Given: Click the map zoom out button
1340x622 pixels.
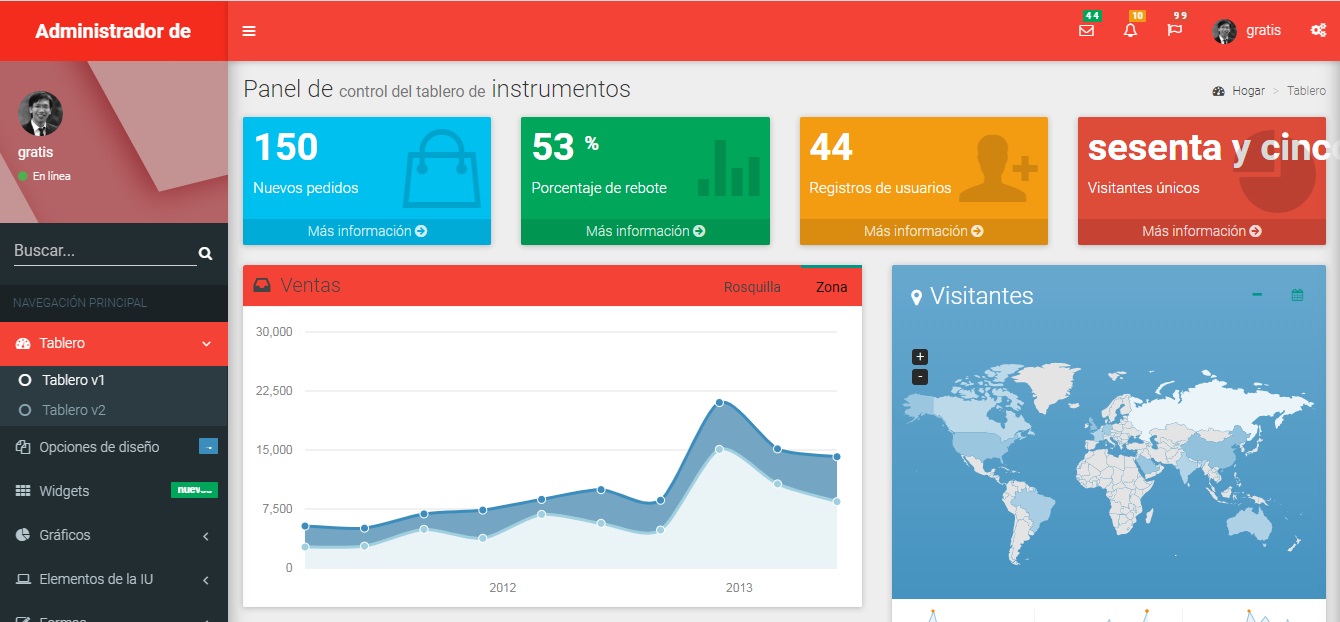Looking at the screenshot, I should point(920,377).
